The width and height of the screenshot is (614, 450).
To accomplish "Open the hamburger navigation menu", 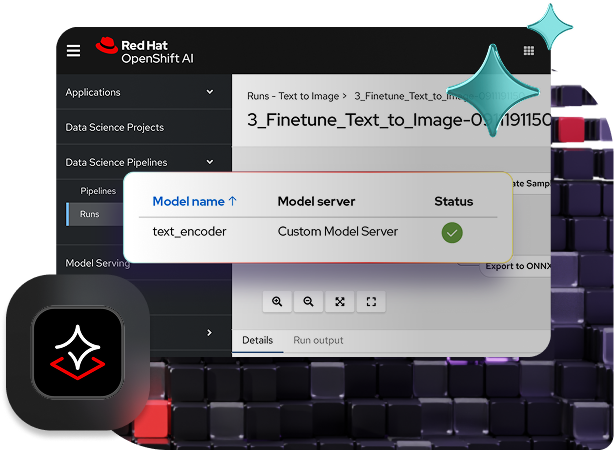I will (73, 51).
